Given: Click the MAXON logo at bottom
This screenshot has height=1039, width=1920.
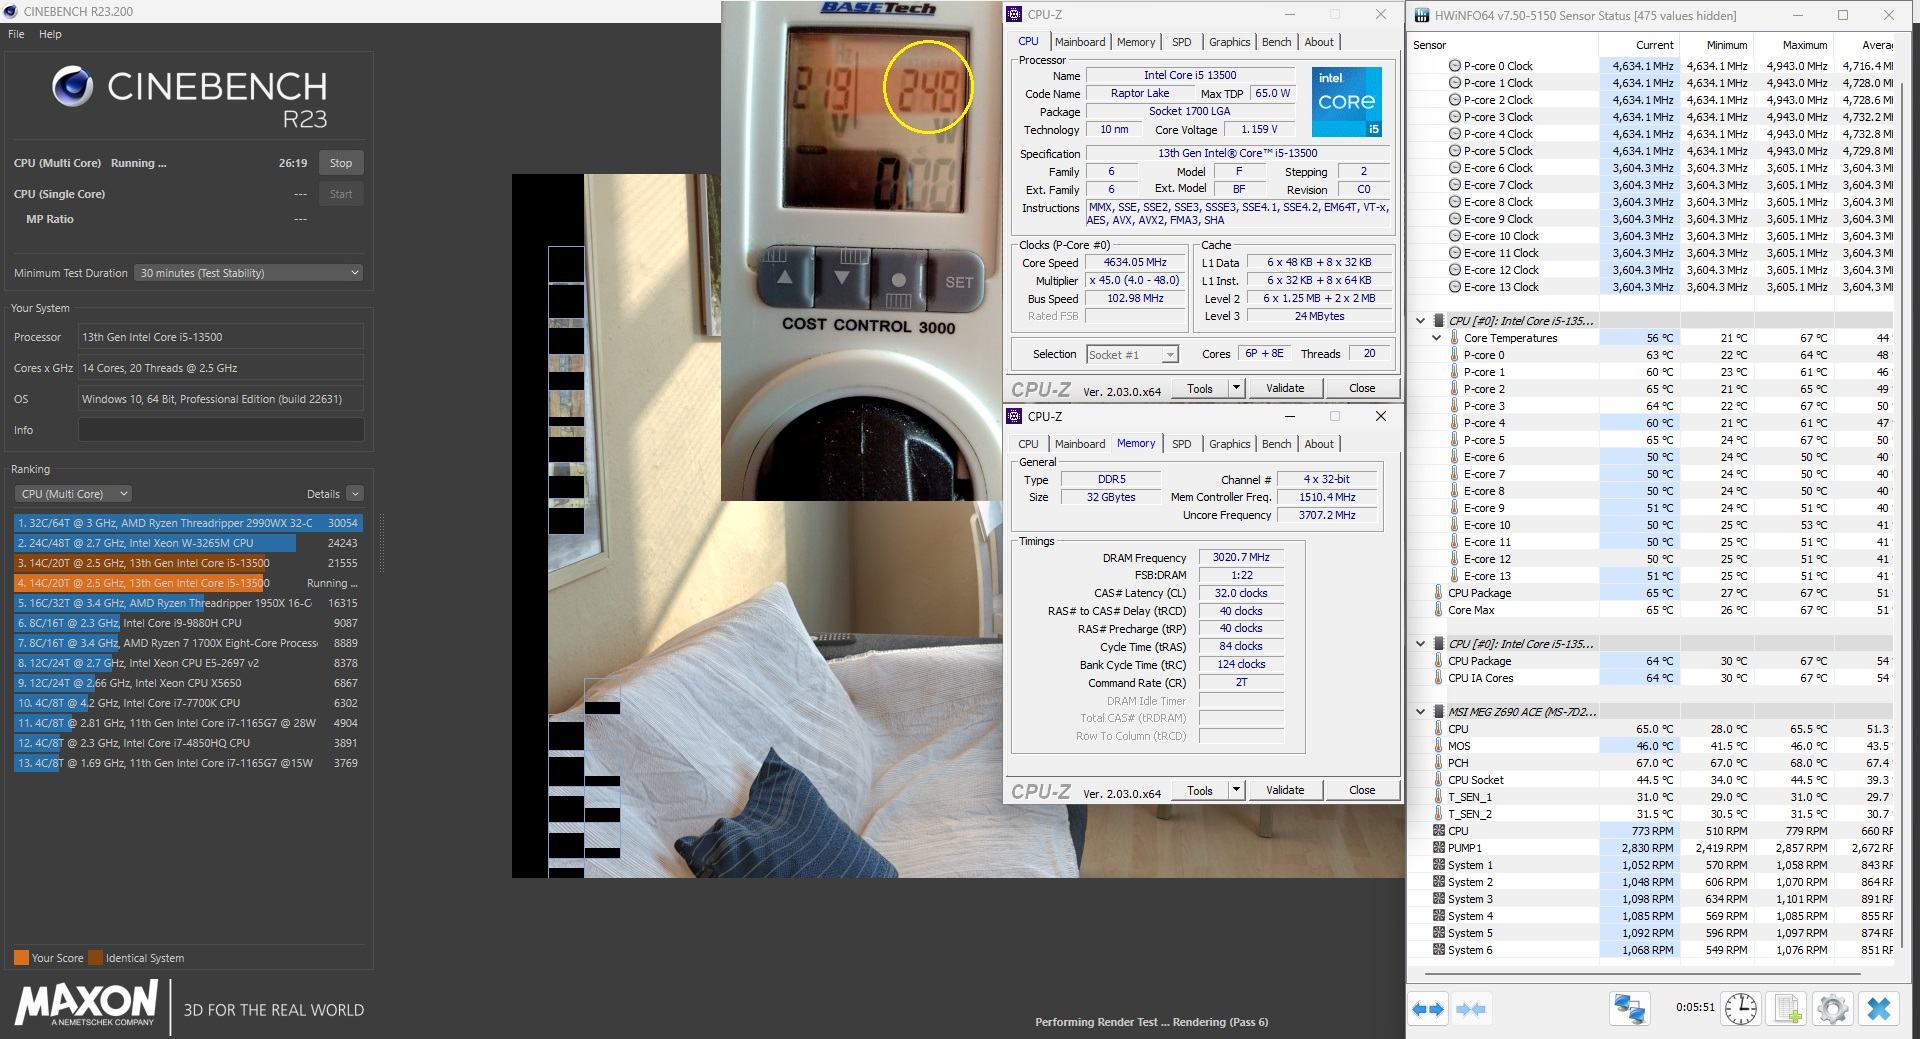Looking at the screenshot, I should pyautogui.click(x=87, y=1003).
